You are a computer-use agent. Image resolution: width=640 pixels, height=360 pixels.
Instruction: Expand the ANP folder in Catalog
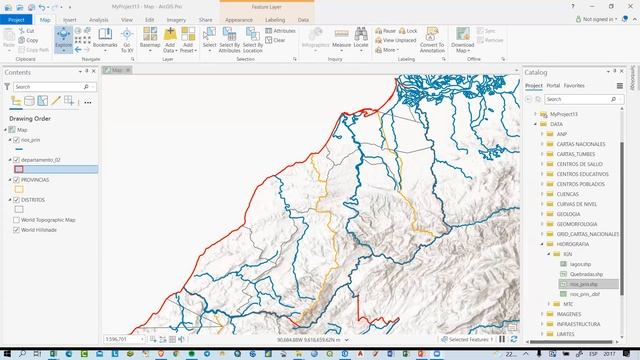pyautogui.click(x=542, y=134)
